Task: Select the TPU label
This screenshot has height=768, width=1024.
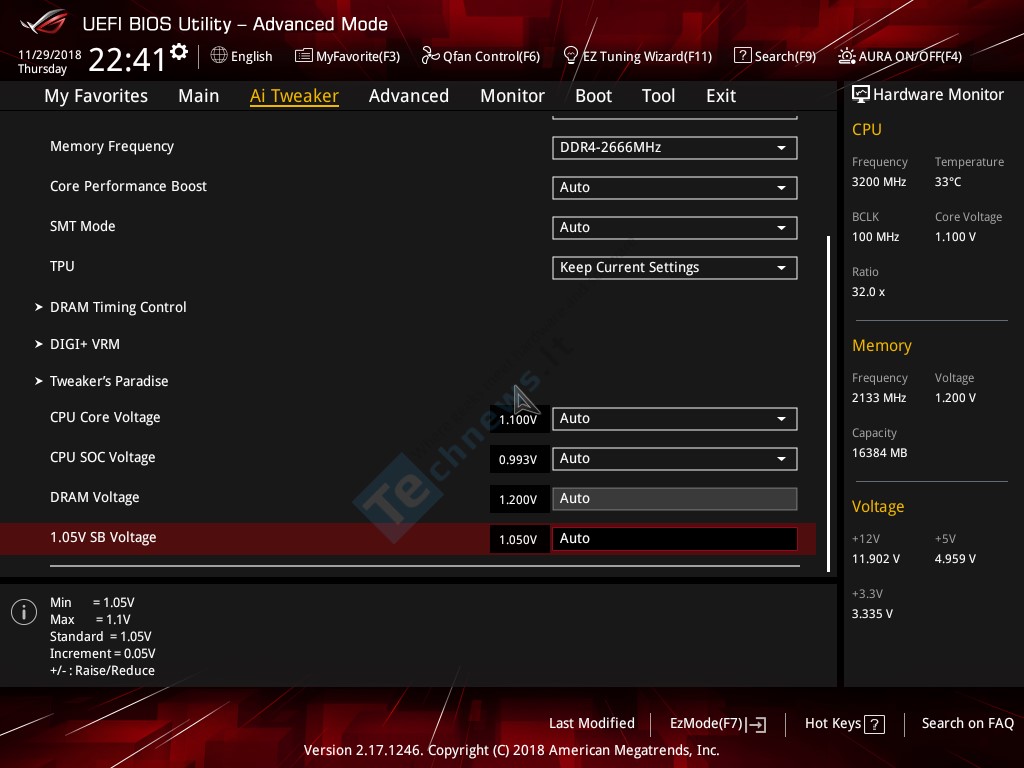Action: tap(62, 266)
